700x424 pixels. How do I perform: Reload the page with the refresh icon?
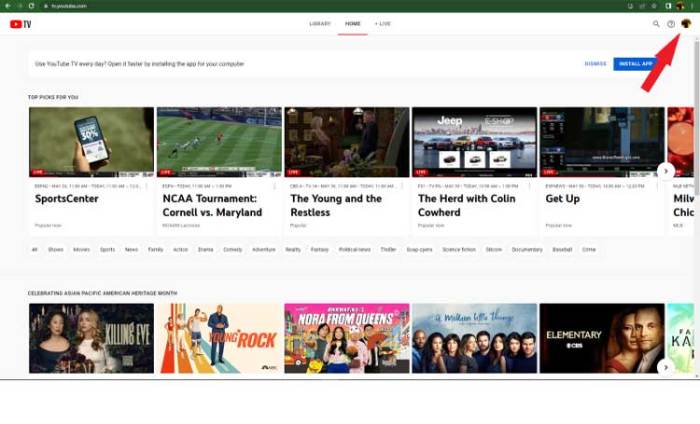click(31, 6)
